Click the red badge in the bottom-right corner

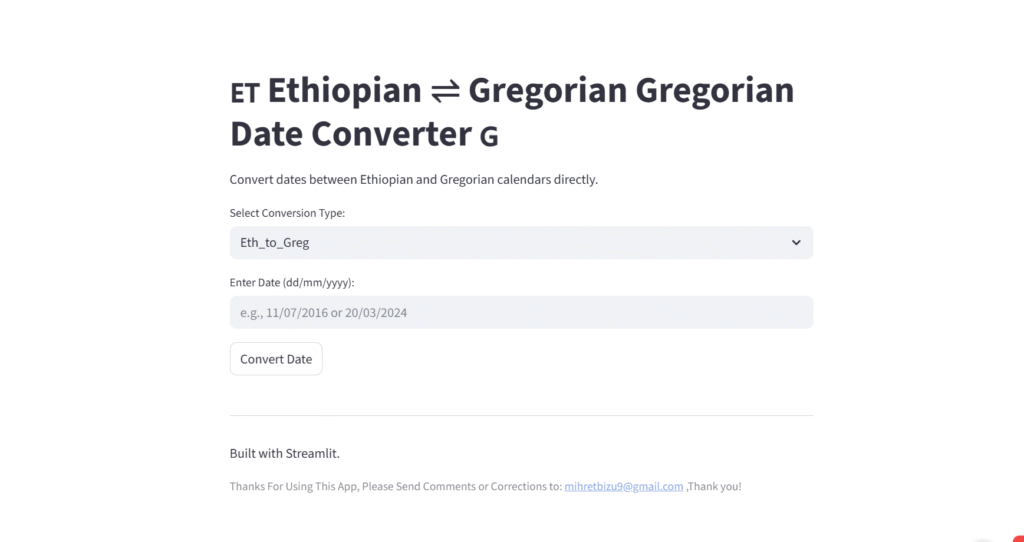pos(1019,537)
